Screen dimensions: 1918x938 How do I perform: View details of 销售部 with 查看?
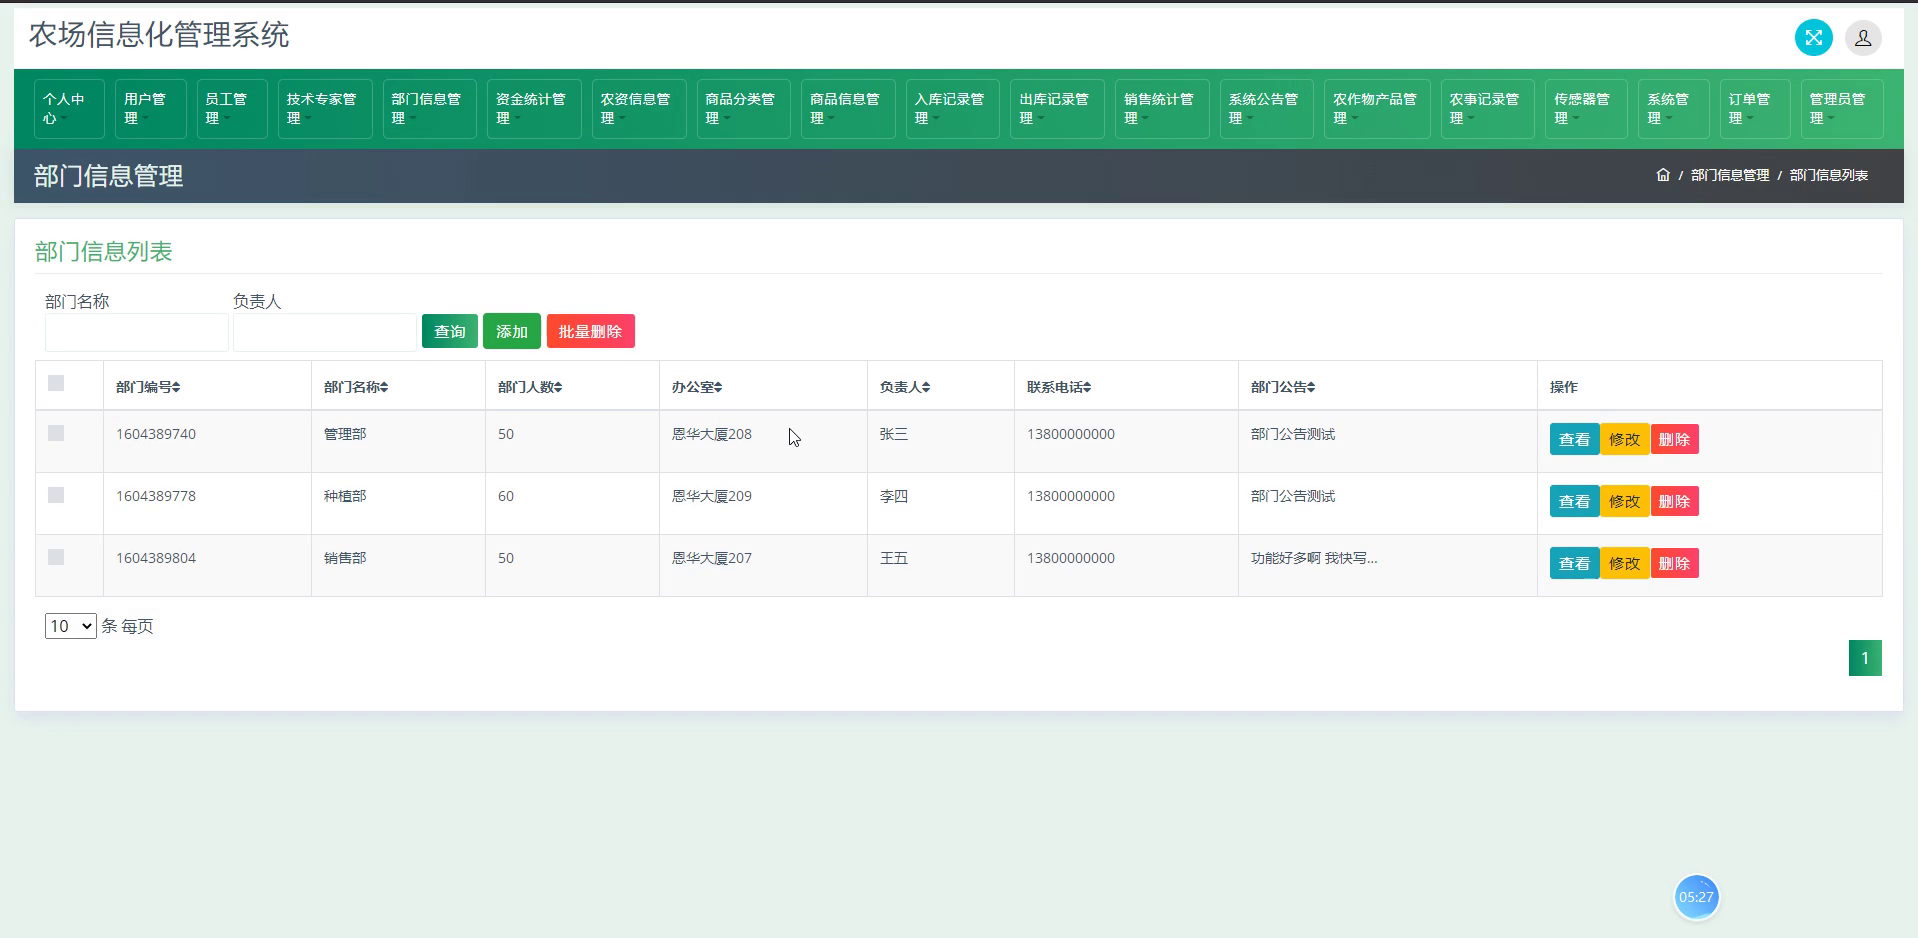click(1574, 563)
